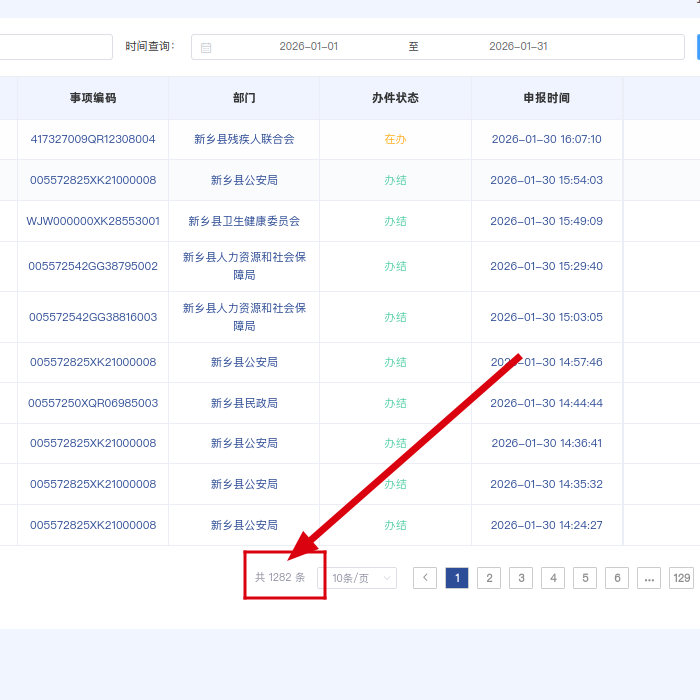The height and width of the screenshot is (700, 700).
Task: Click 新乡县残疾人联合会 department cell
Action: (x=244, y=139)
